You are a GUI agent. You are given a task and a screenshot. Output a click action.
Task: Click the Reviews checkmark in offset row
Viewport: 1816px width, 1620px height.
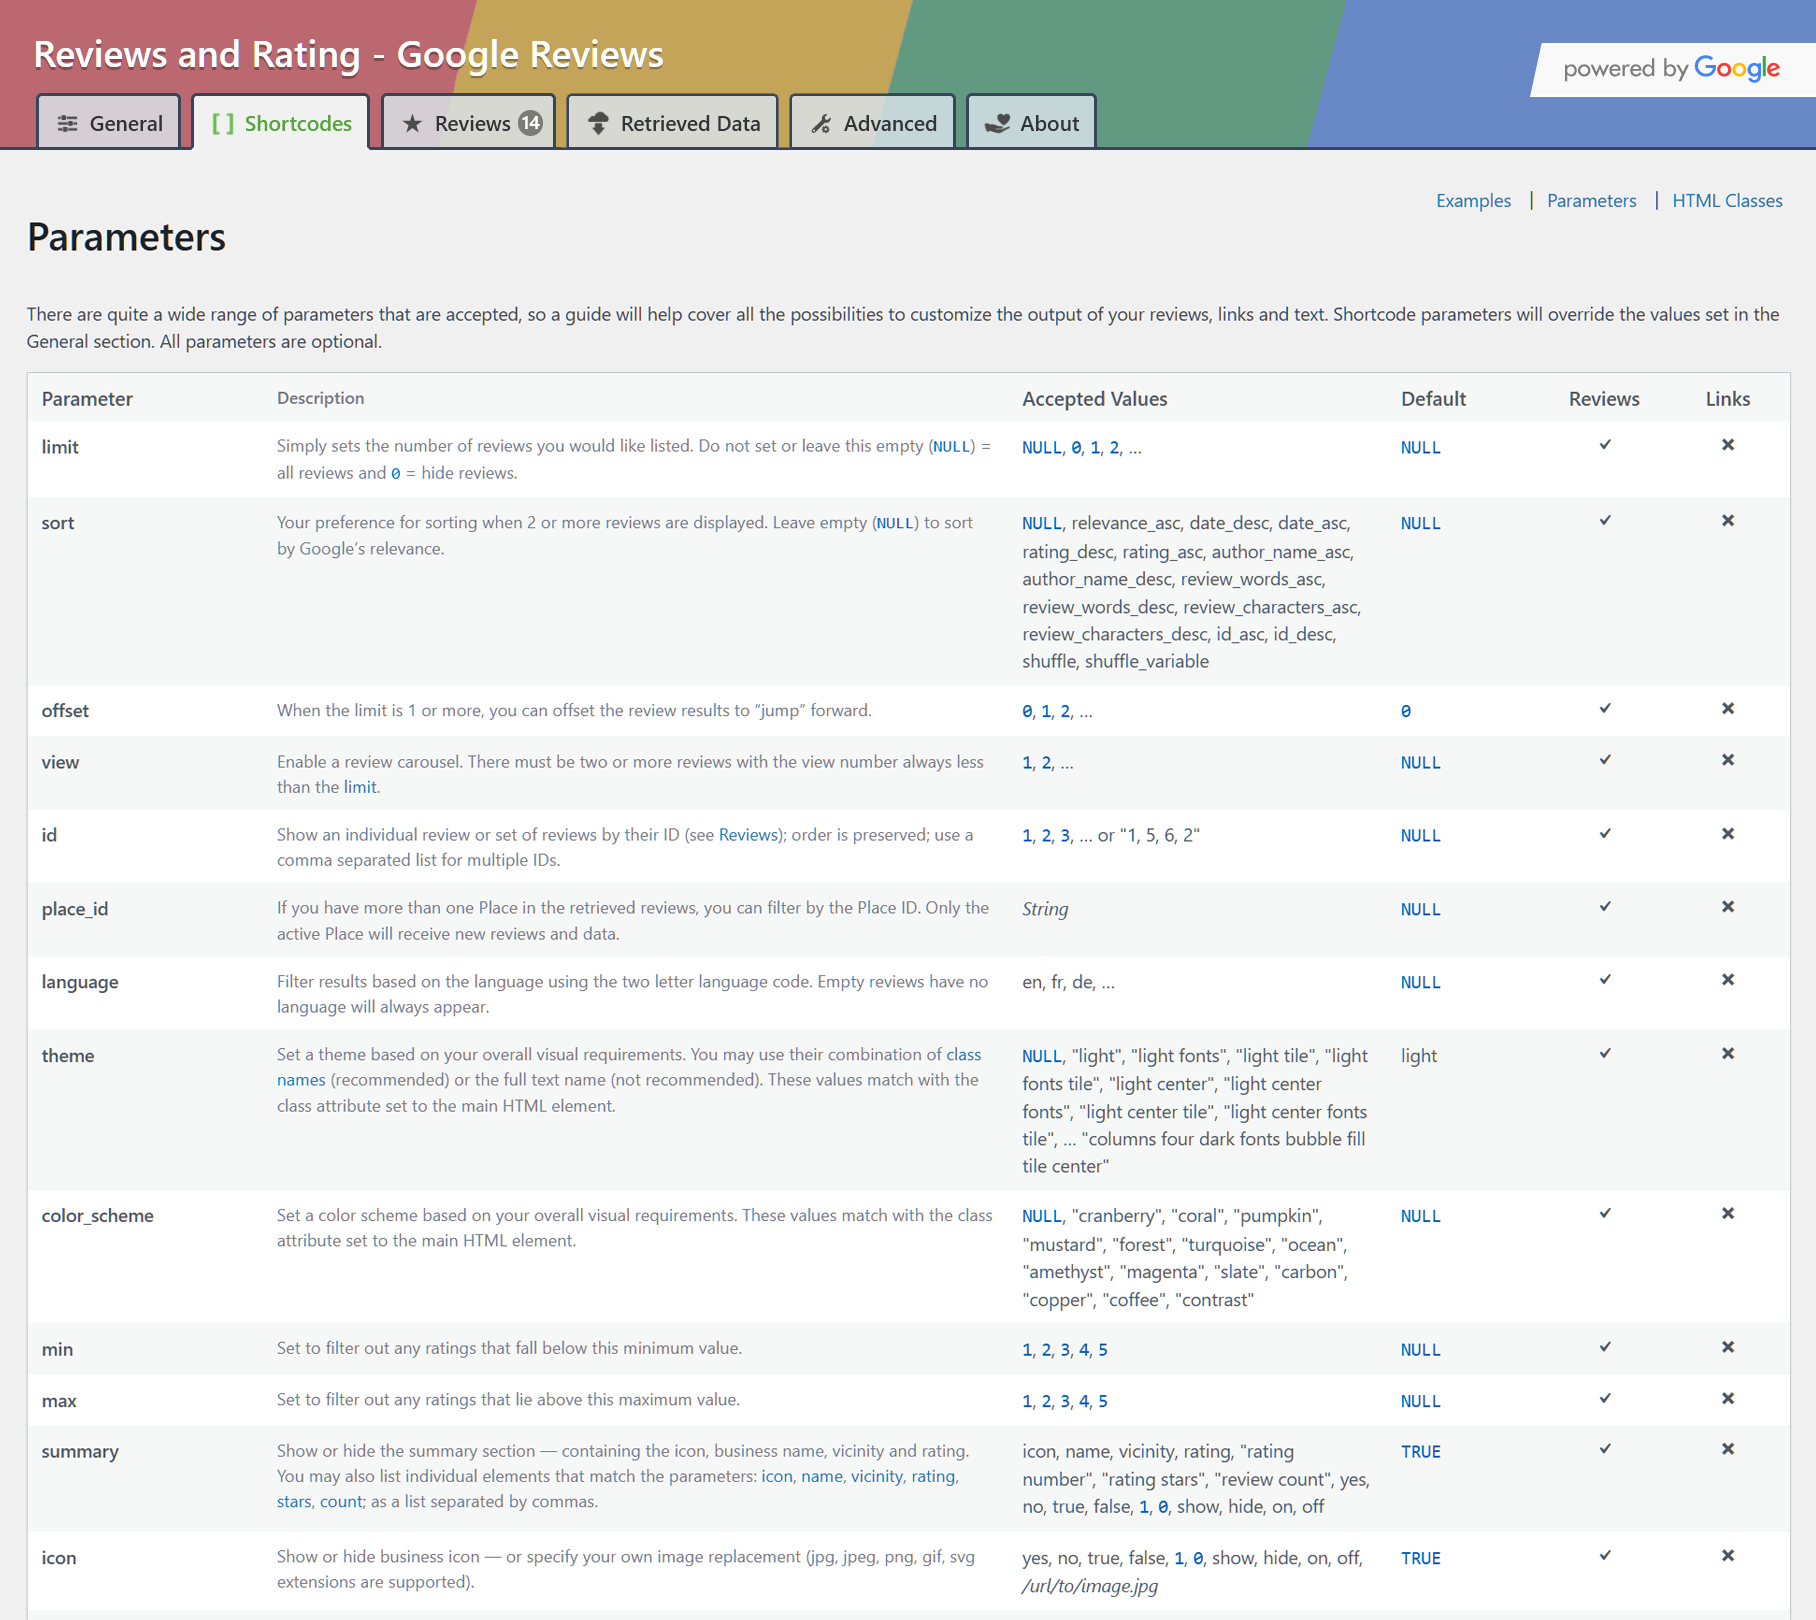click(1605, 709)
